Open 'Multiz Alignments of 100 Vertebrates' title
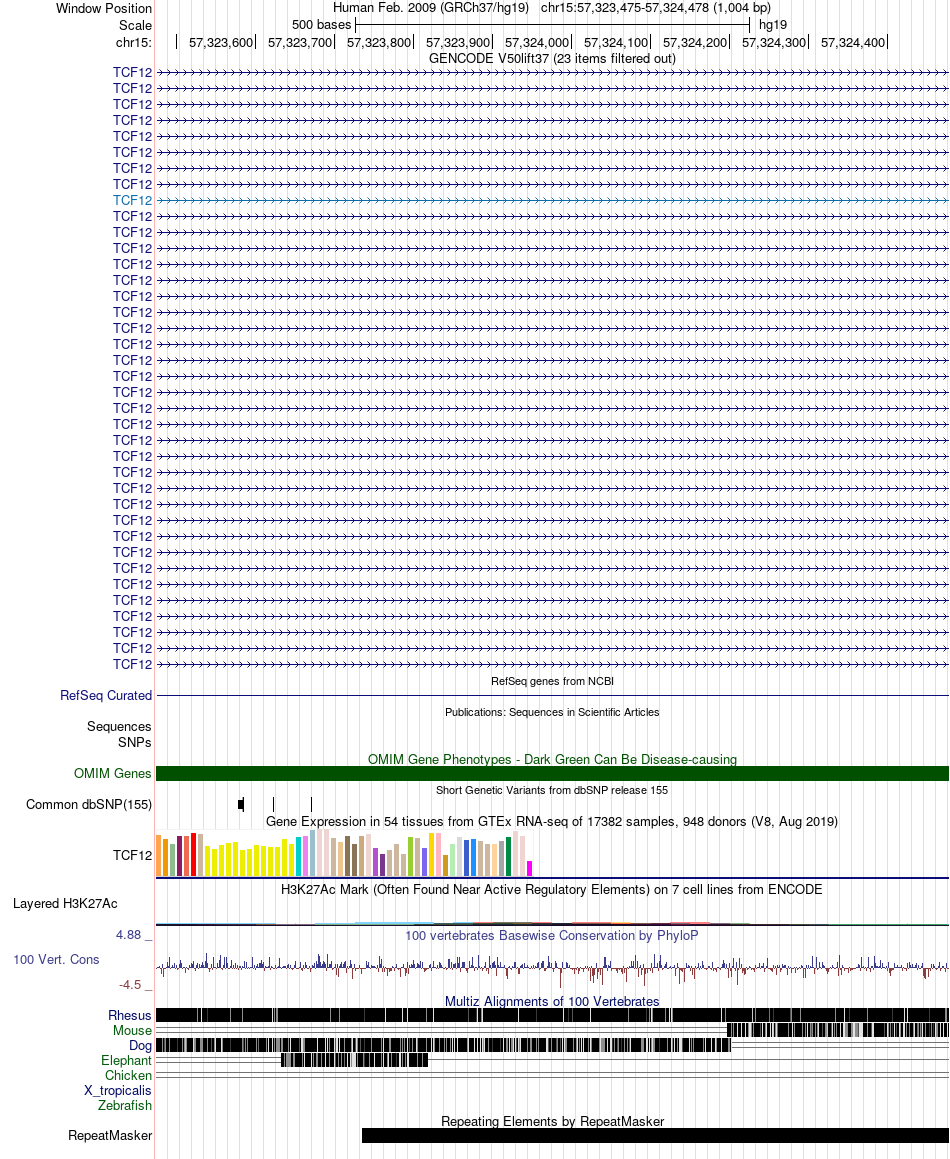The height and width of the screenshot is (1159, 950). (552, 1002)
